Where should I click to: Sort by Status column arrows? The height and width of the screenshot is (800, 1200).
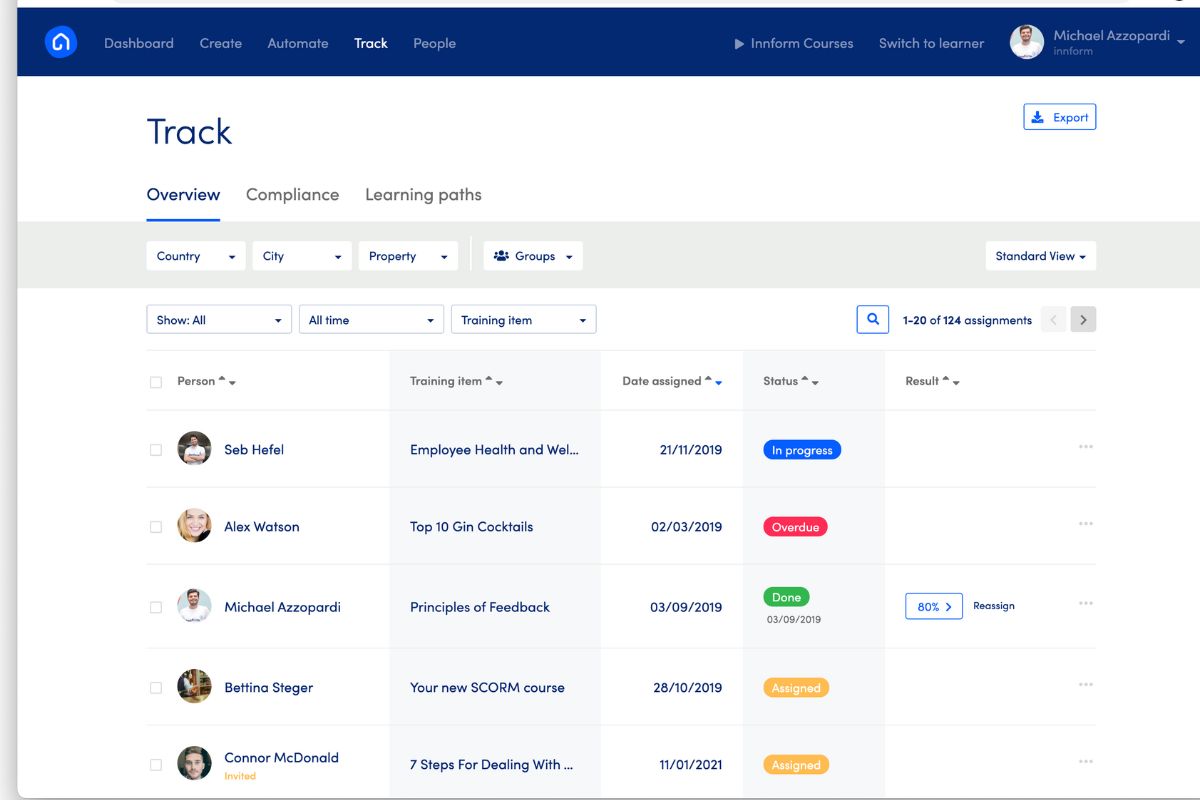coord(810,381)
